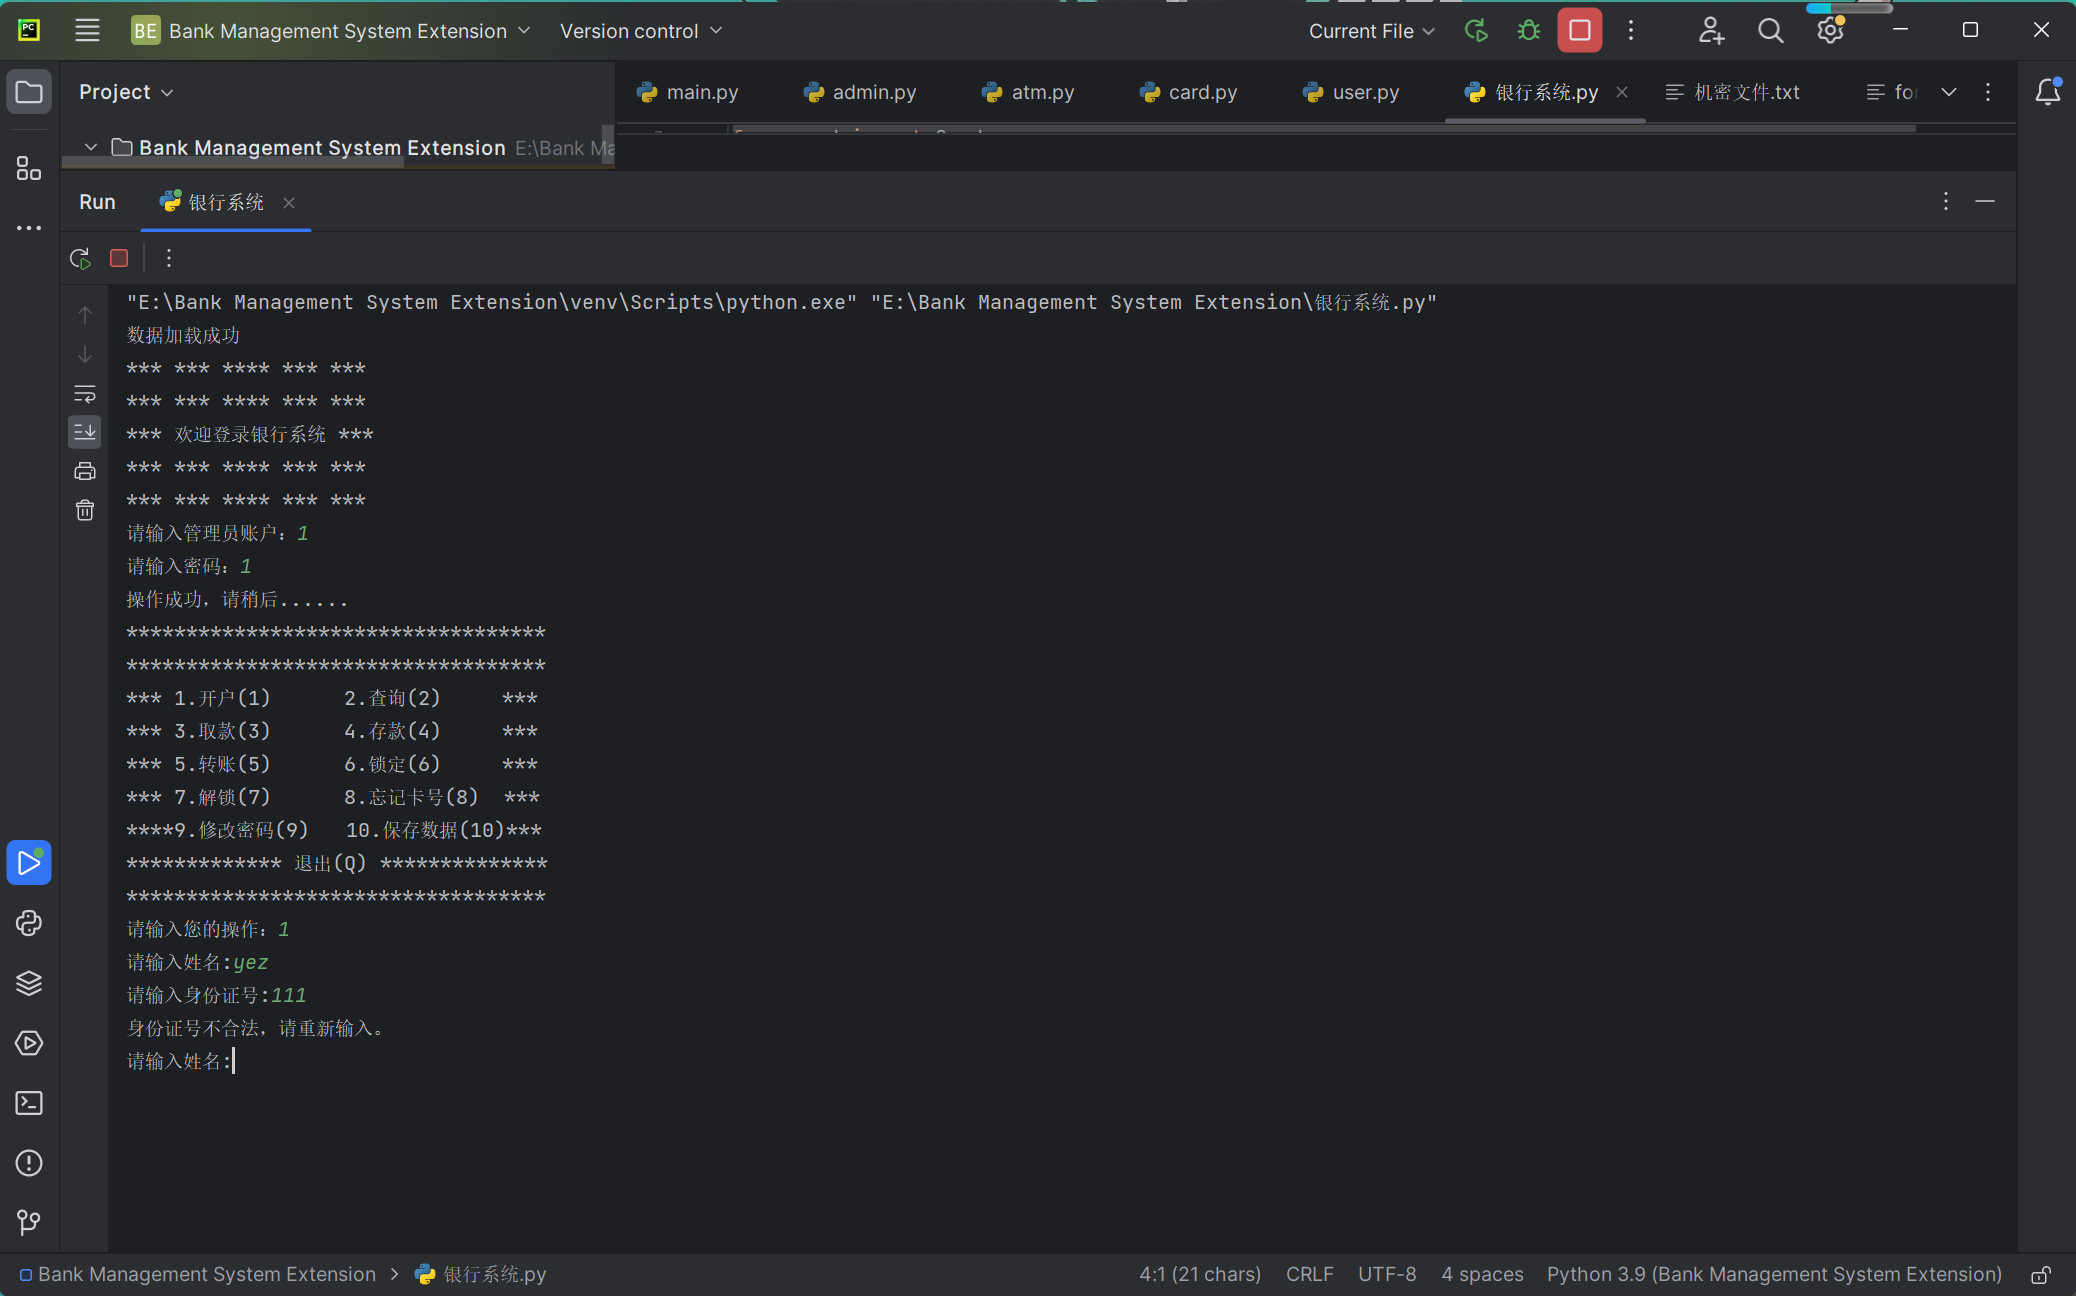
Task: Open the Git version control window
Action: pos(29,1222)
